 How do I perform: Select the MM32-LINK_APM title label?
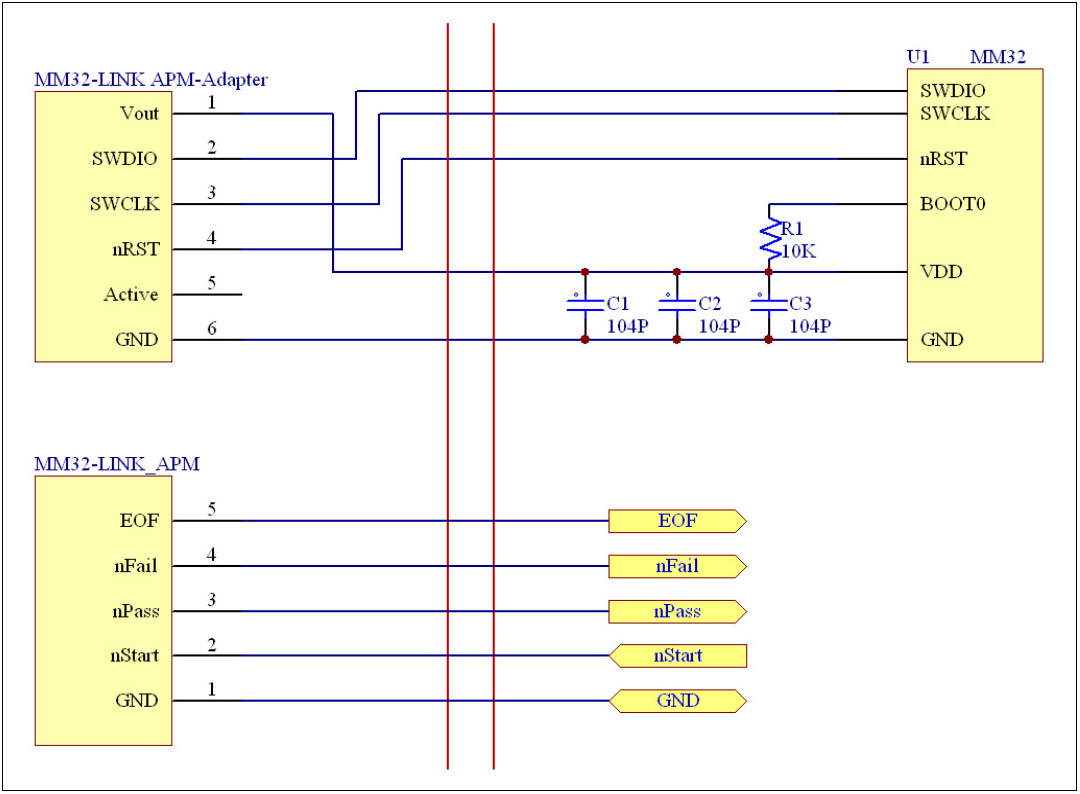[117, 463]
